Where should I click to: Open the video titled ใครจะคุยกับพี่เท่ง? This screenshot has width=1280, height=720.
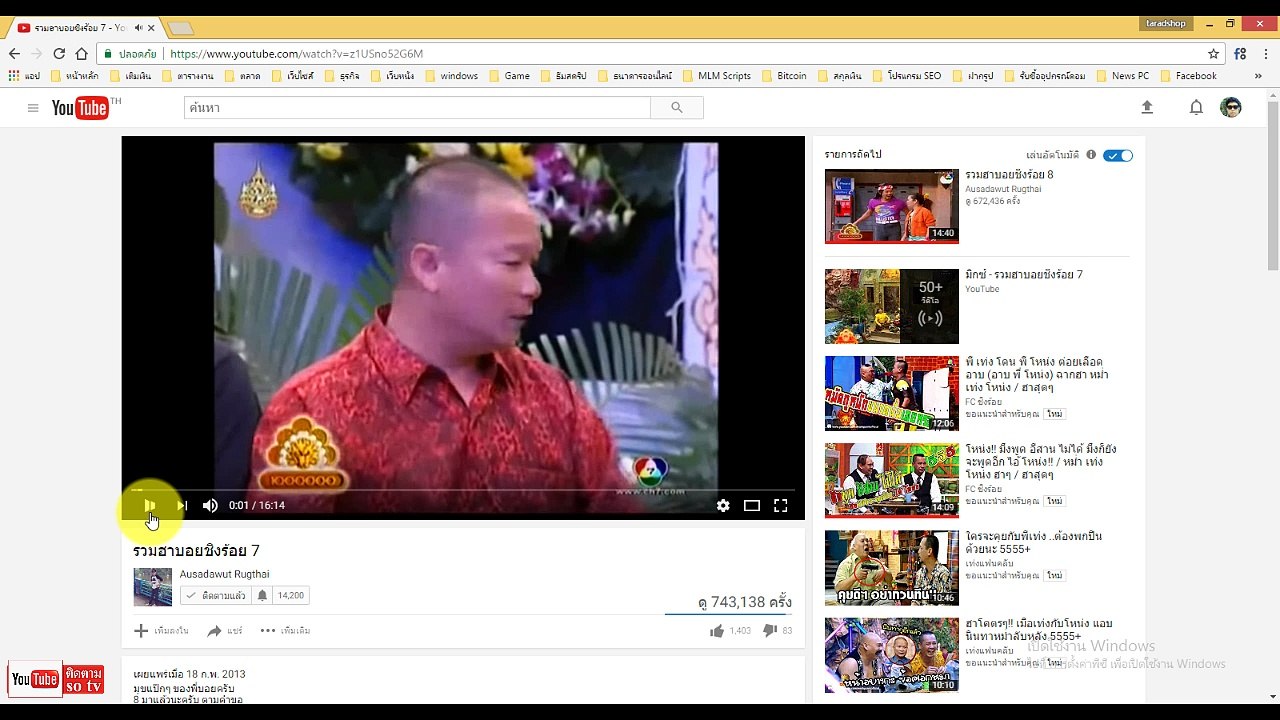[x=1034, y=542]
